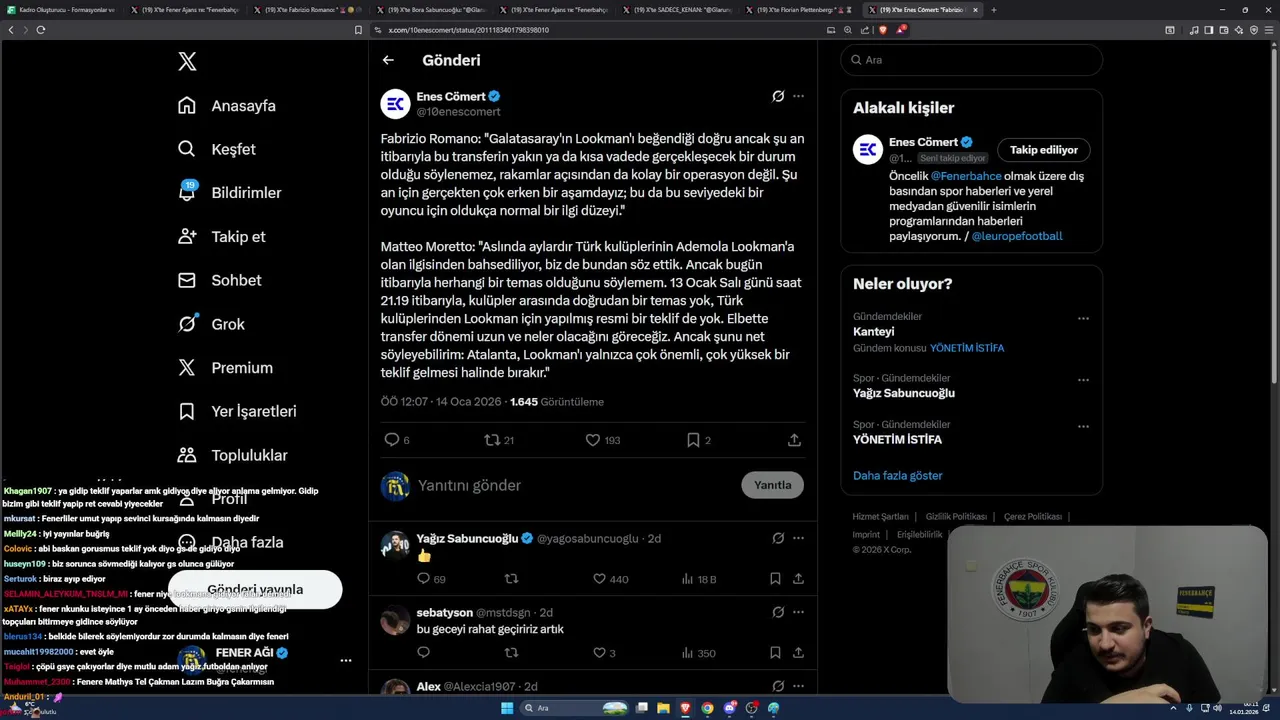
Task: Open FENER AĞI account menu dots
Action: (345, 660)
